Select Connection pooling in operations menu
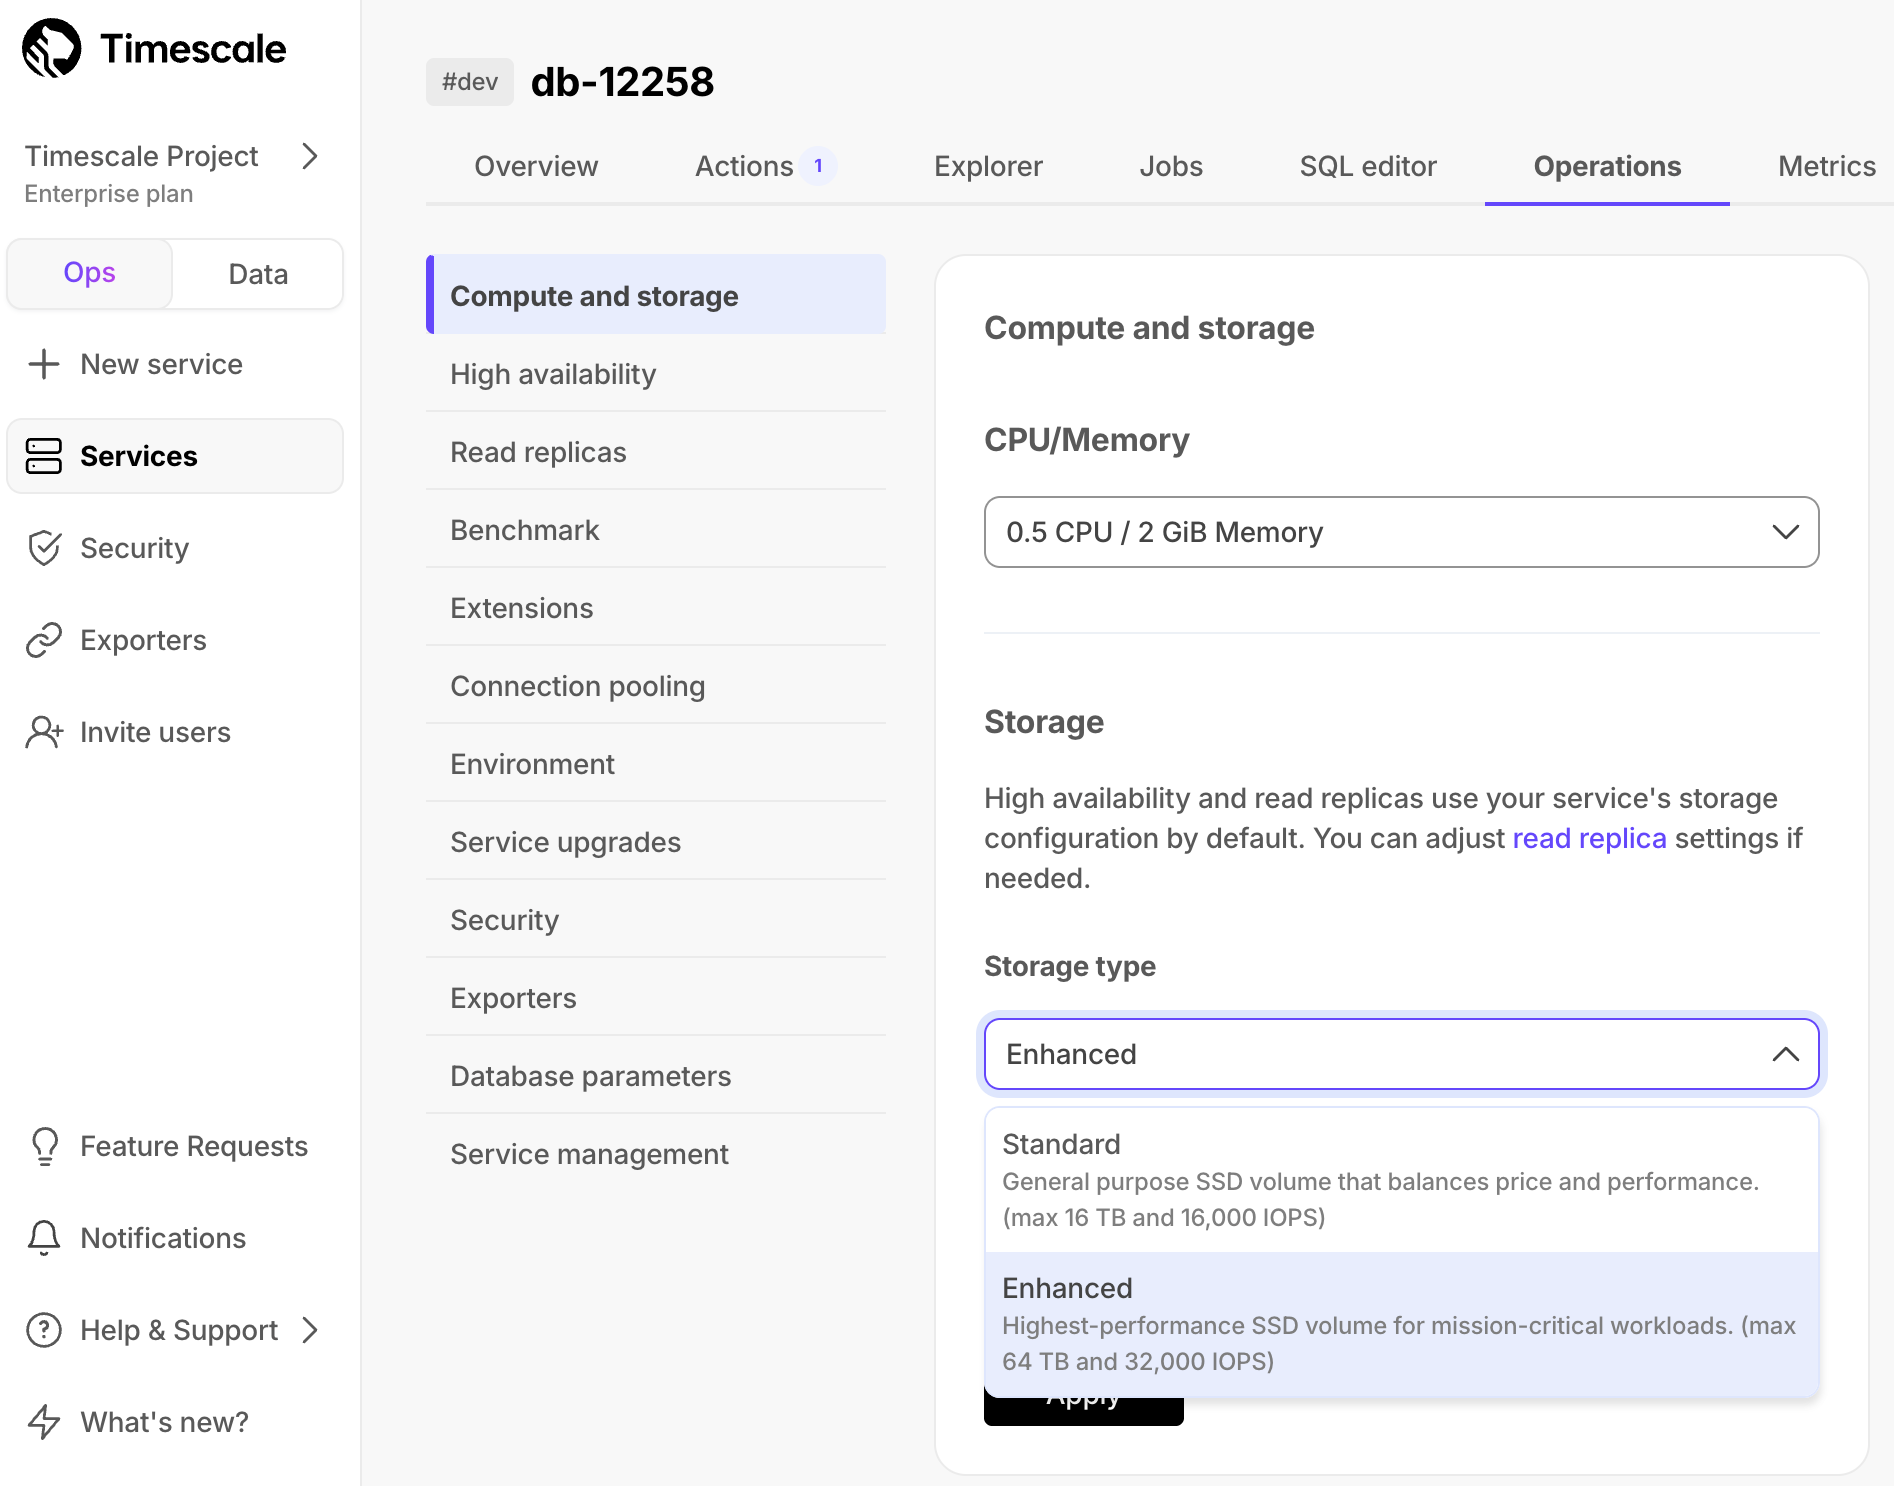The width and height of the screenshot is (1894, 1486). pyautogui.click(x=656, y=685)
